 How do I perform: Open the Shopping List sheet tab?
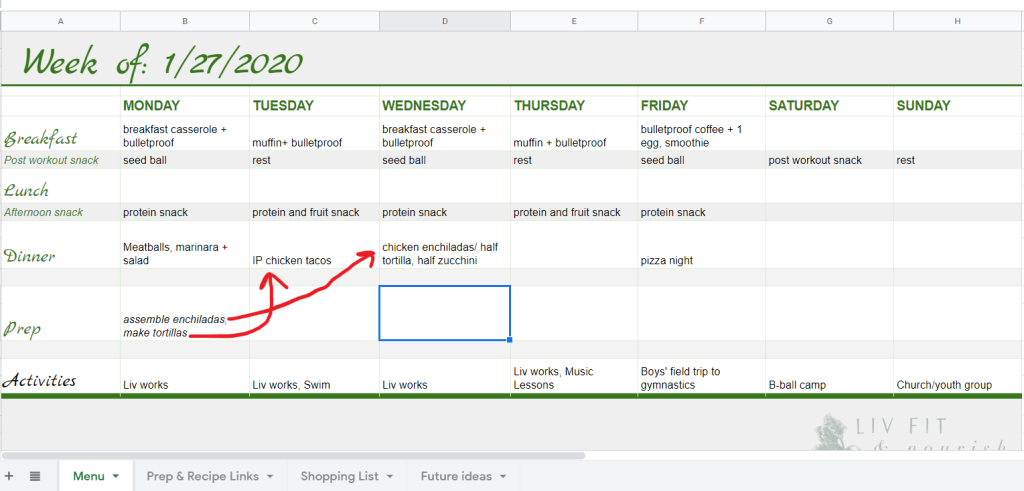tap(339, 476)
